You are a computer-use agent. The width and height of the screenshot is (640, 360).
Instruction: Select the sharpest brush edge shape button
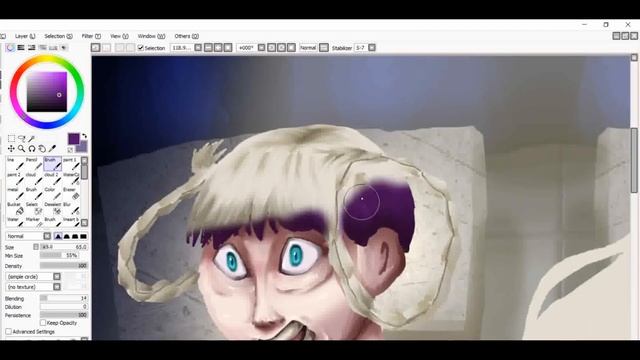click(x=58, y=236)
